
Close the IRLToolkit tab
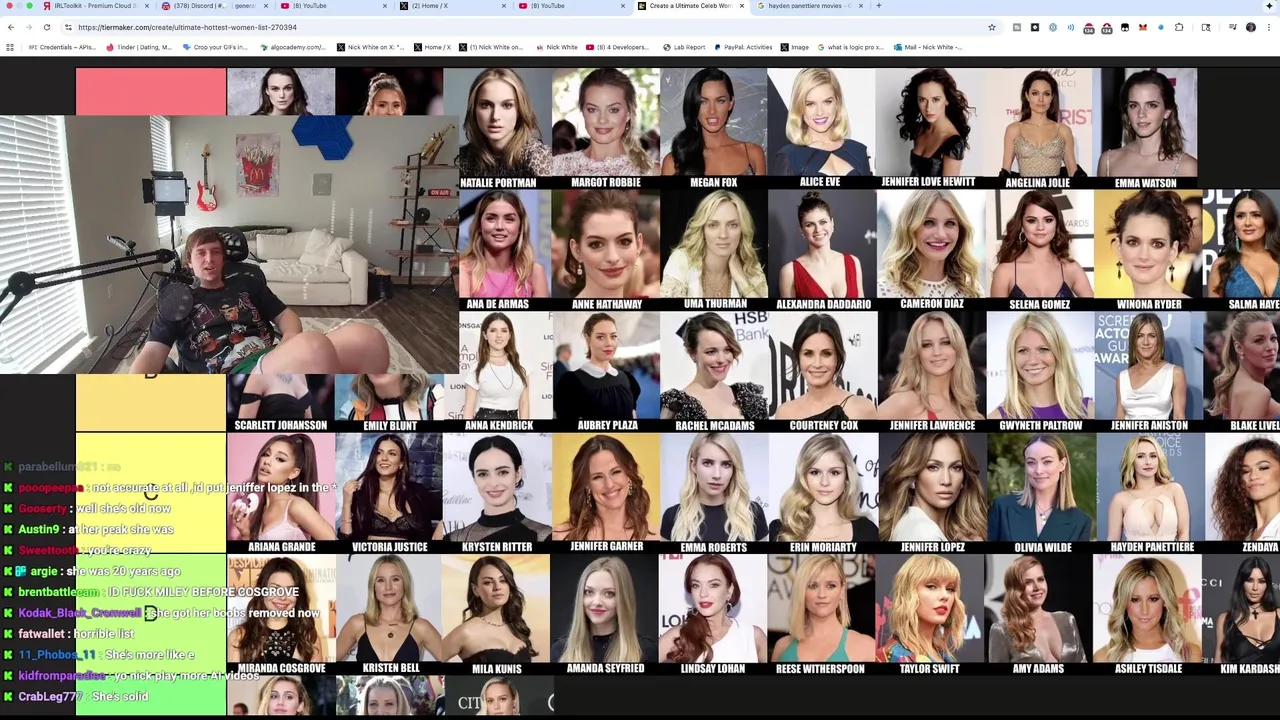[x=147, y=6]
